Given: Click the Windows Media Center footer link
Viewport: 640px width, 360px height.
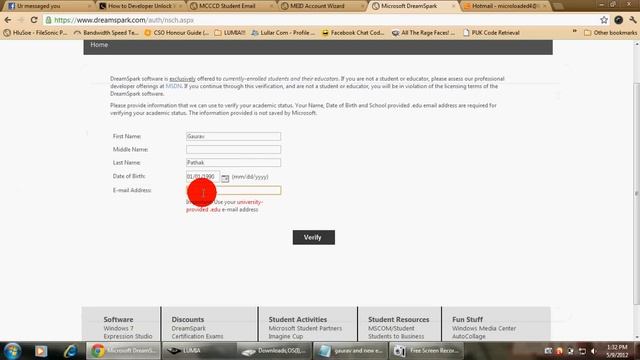Looking at the screenshot, I should (484, 328).
